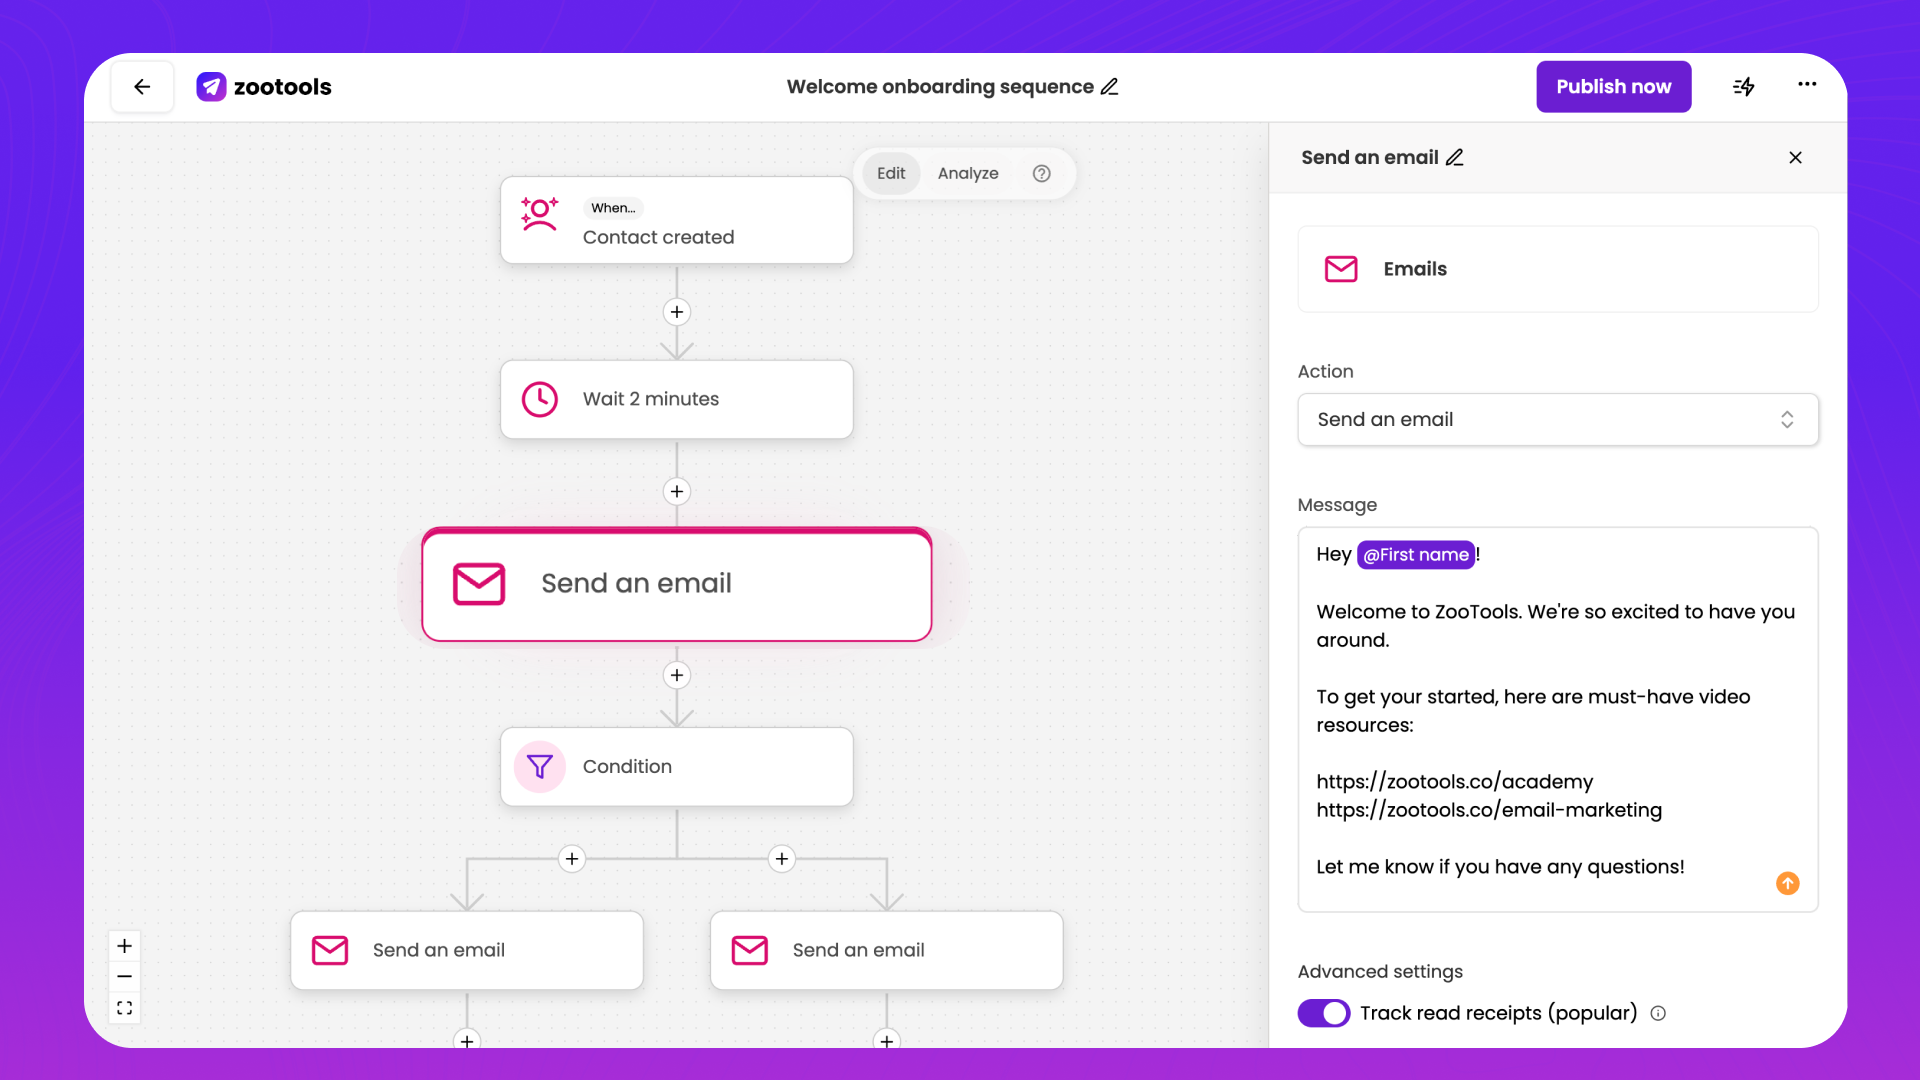1920x1080 pixels.
Task: Click the Contact created trigger icon
Action: pos(539,222)
